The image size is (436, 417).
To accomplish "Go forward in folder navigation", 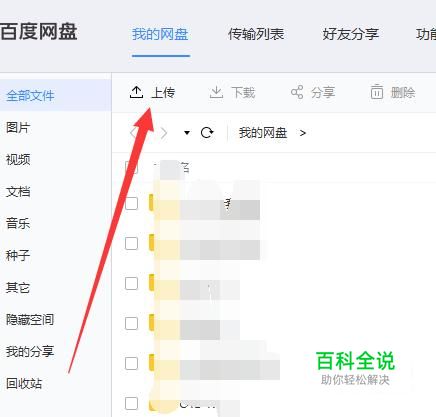I will (x=163, y=133).
